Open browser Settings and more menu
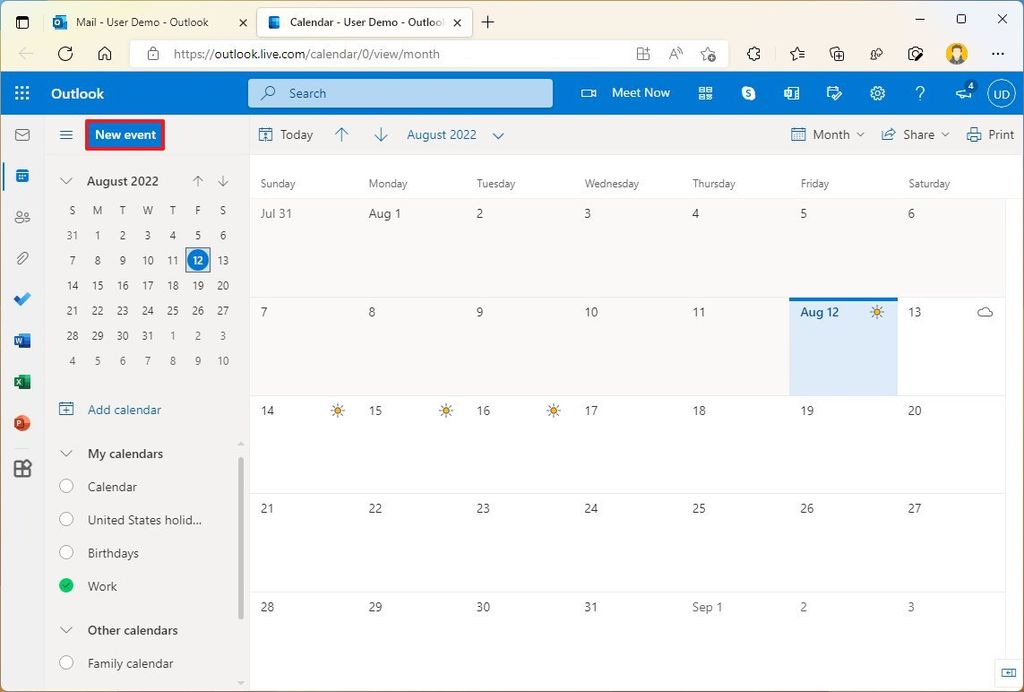 [997, 54]
